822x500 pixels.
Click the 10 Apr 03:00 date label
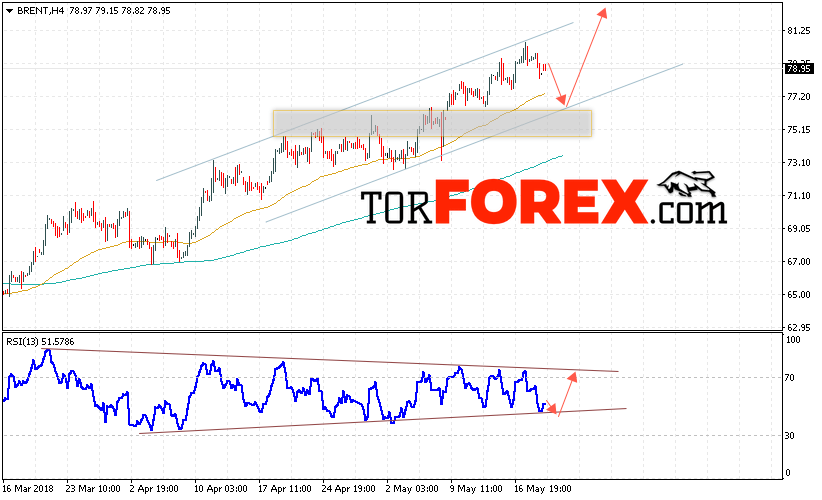pos(221,489)
